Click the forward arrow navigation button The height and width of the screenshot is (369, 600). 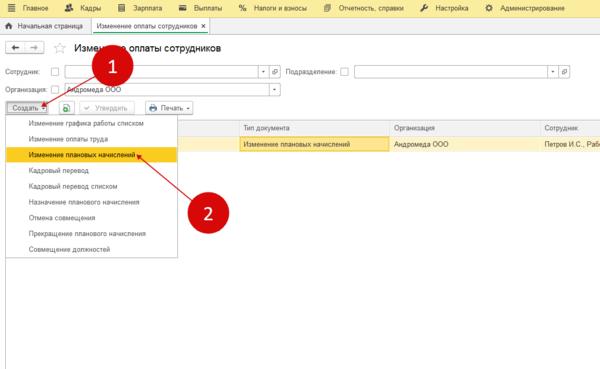click(34, 48)
